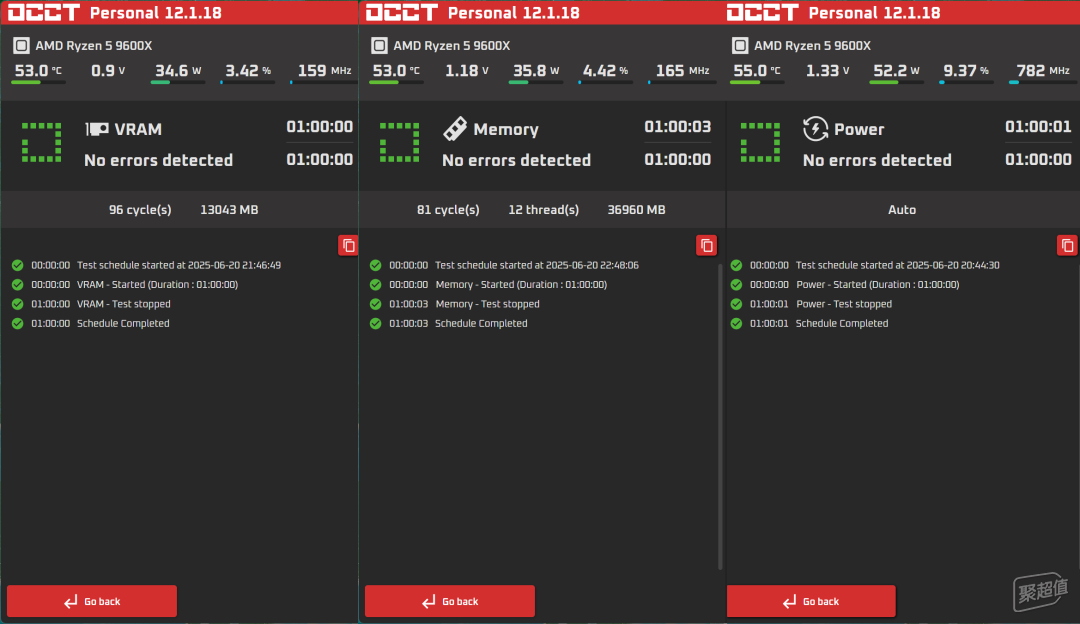Select the '81 cycle(s)' value
This screenshot has width=1080, height=624.
[448, 209]
